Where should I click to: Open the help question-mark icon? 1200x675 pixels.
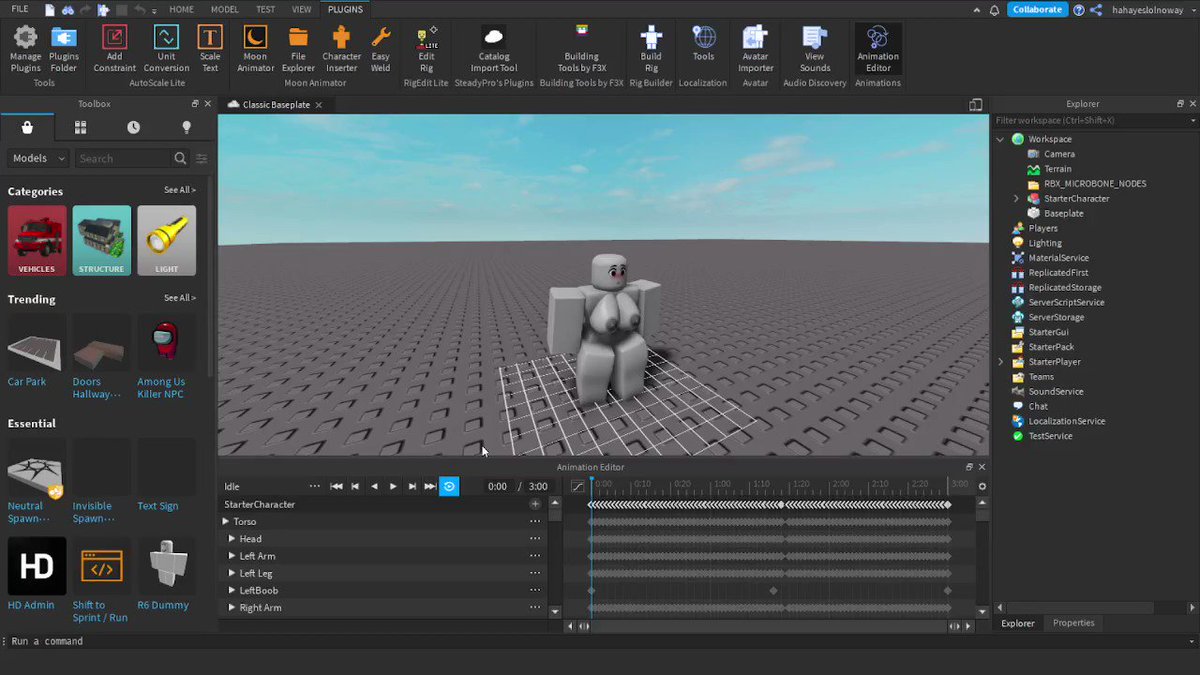1078,9
